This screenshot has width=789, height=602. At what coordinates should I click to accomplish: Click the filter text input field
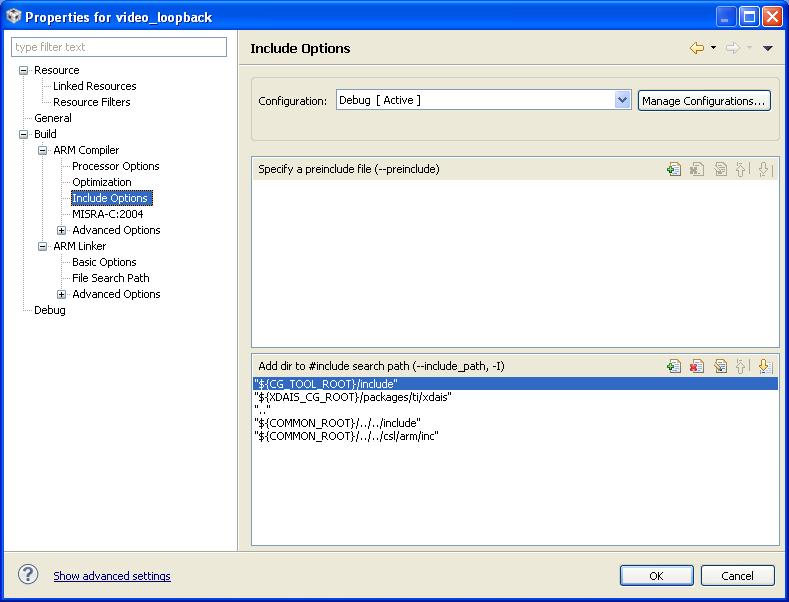[119, 47]
